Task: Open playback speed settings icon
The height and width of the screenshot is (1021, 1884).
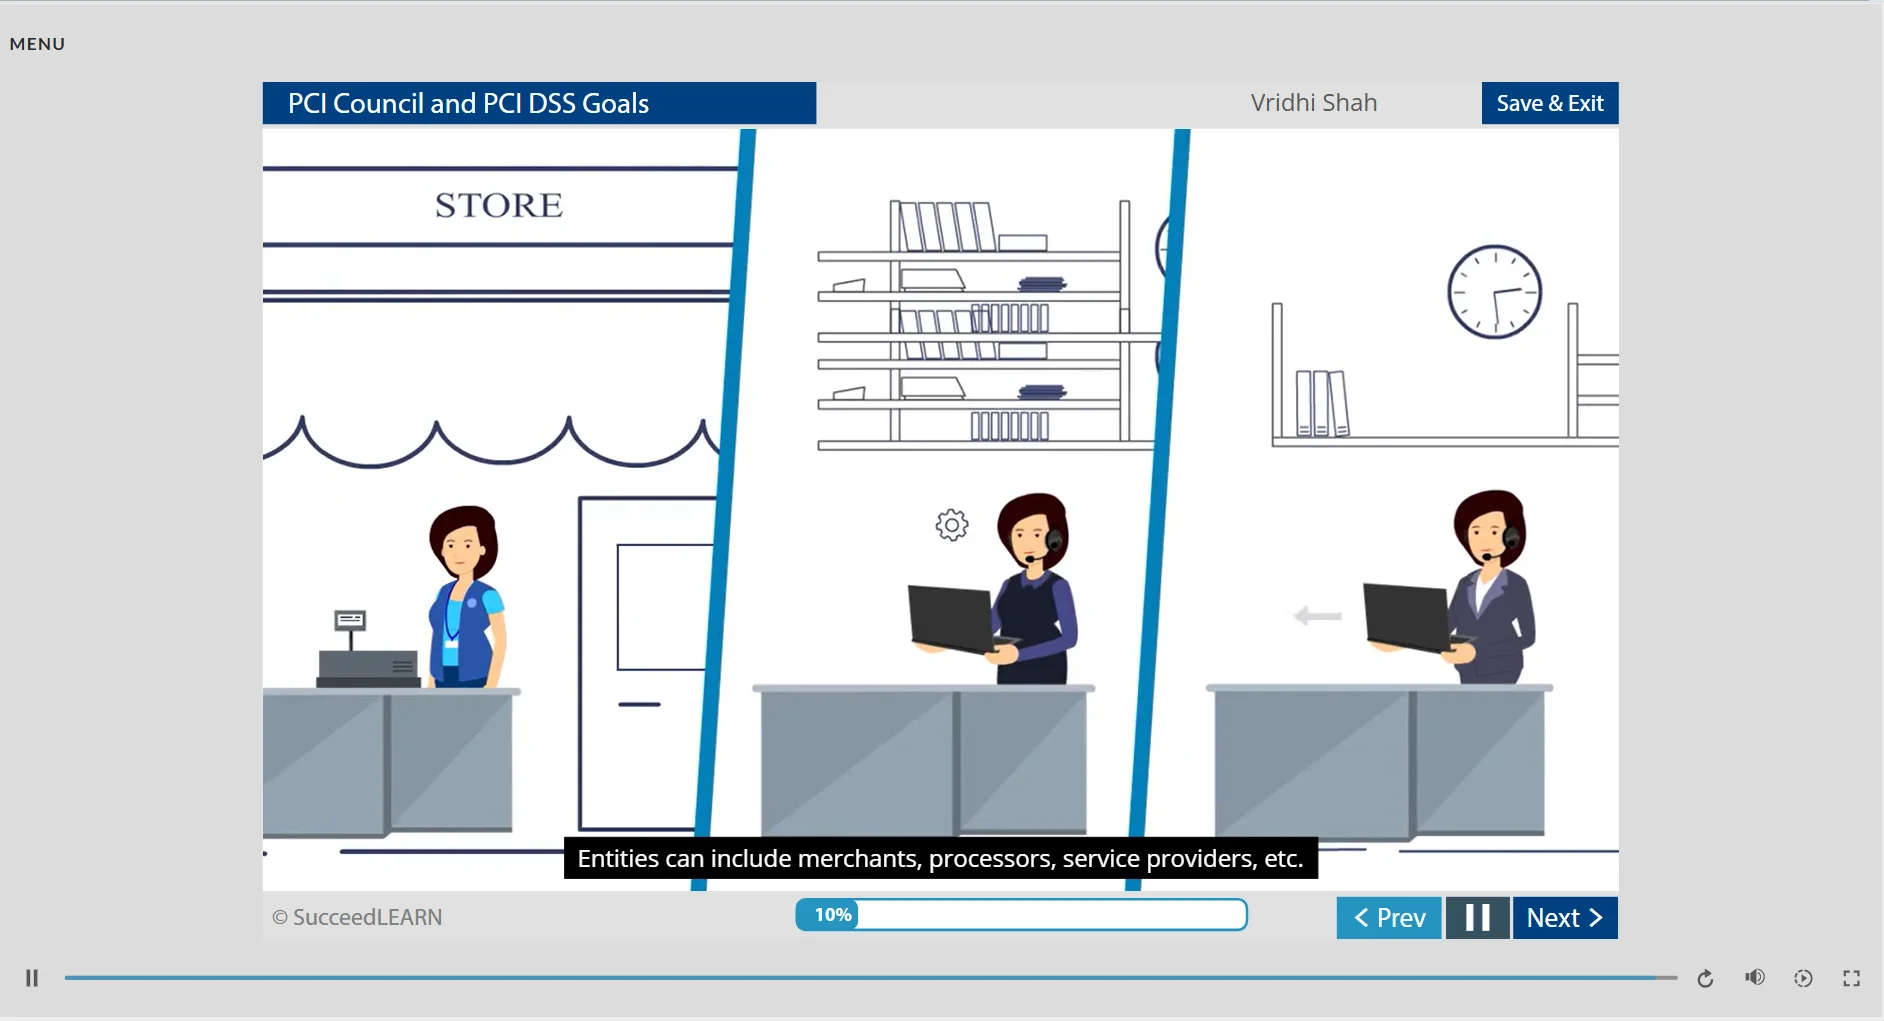Action: point(1803,978)
